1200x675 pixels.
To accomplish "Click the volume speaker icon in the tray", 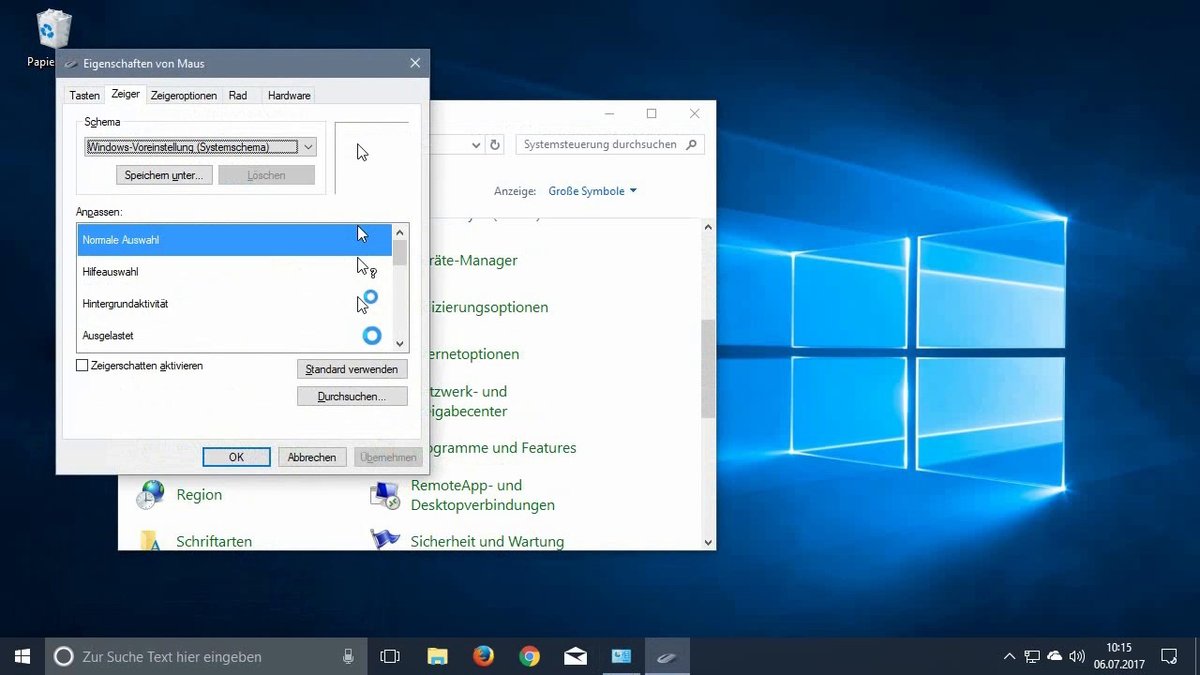I will 1077,656.
